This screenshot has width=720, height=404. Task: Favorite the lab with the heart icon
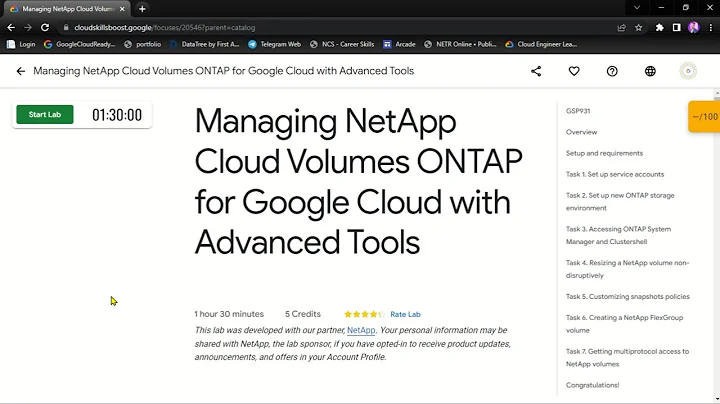(x=574, y=71)
